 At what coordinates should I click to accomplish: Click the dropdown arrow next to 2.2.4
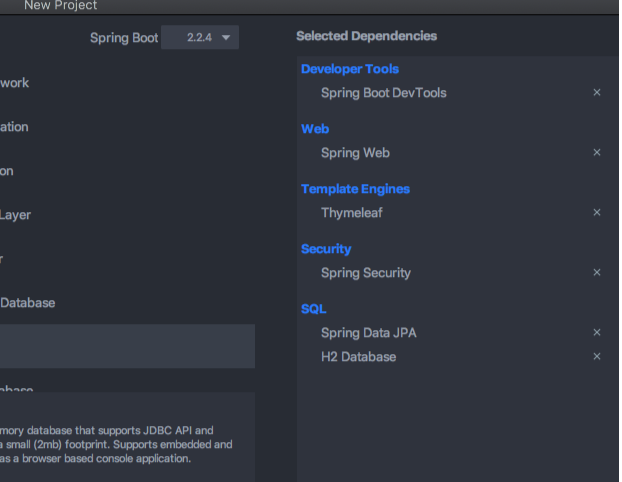[226, 38]
